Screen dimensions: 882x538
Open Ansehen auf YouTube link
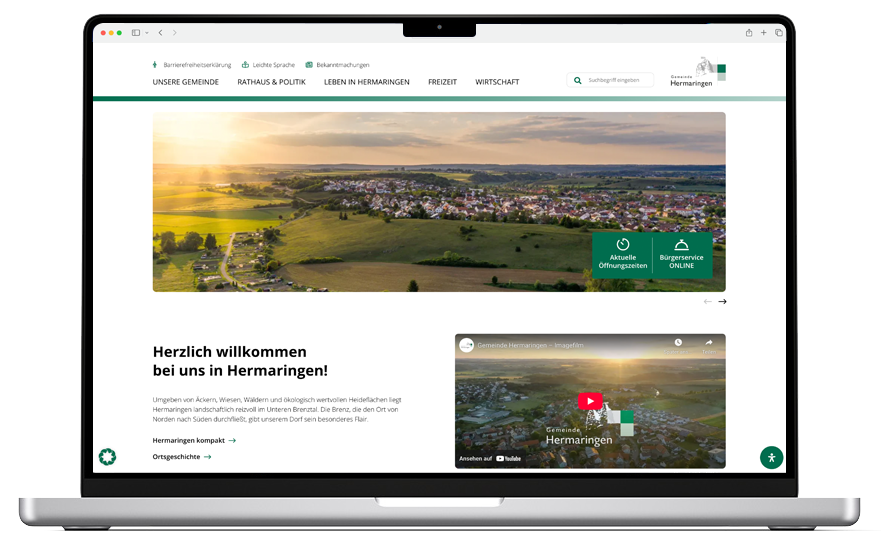coord(490,459)
